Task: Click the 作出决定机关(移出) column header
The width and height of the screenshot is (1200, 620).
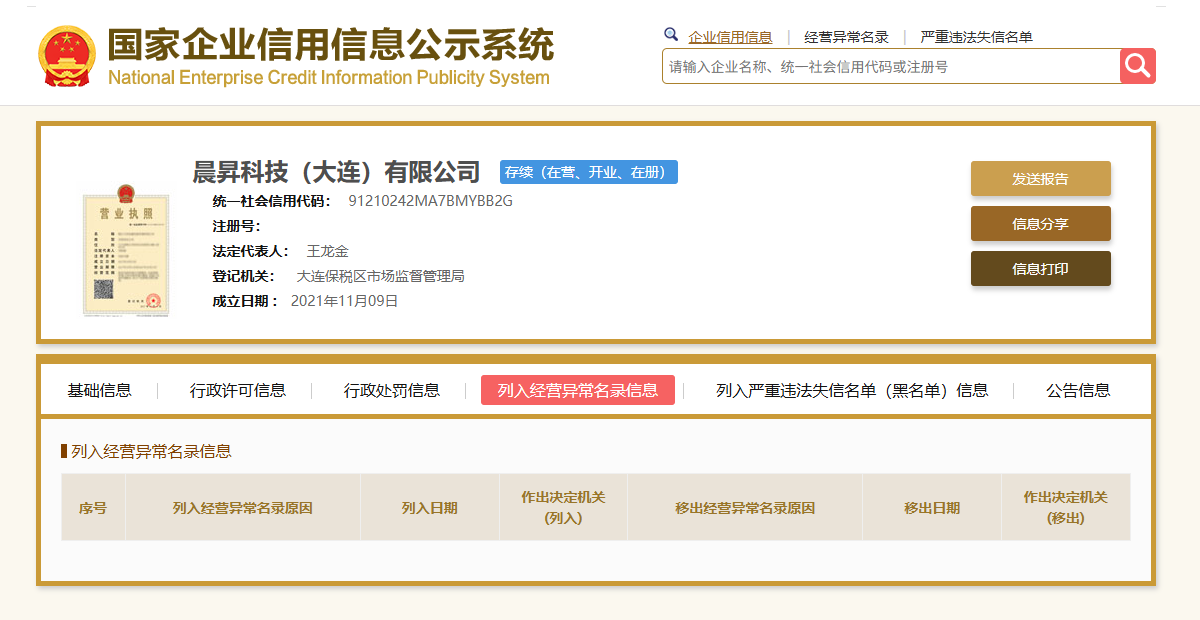Action: [x=1066, y=508]
